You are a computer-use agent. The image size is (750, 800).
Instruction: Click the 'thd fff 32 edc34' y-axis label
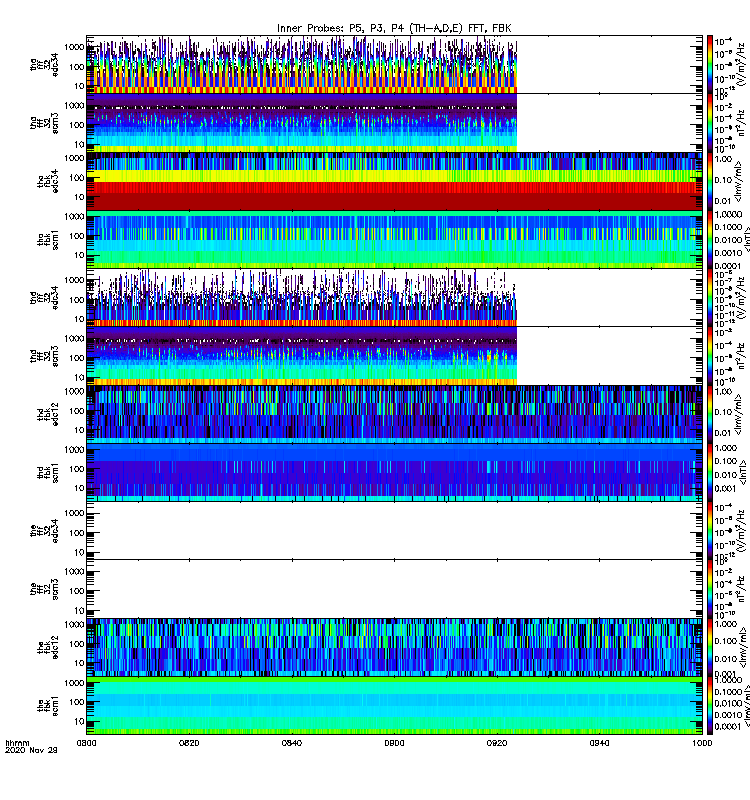(44, 297)
